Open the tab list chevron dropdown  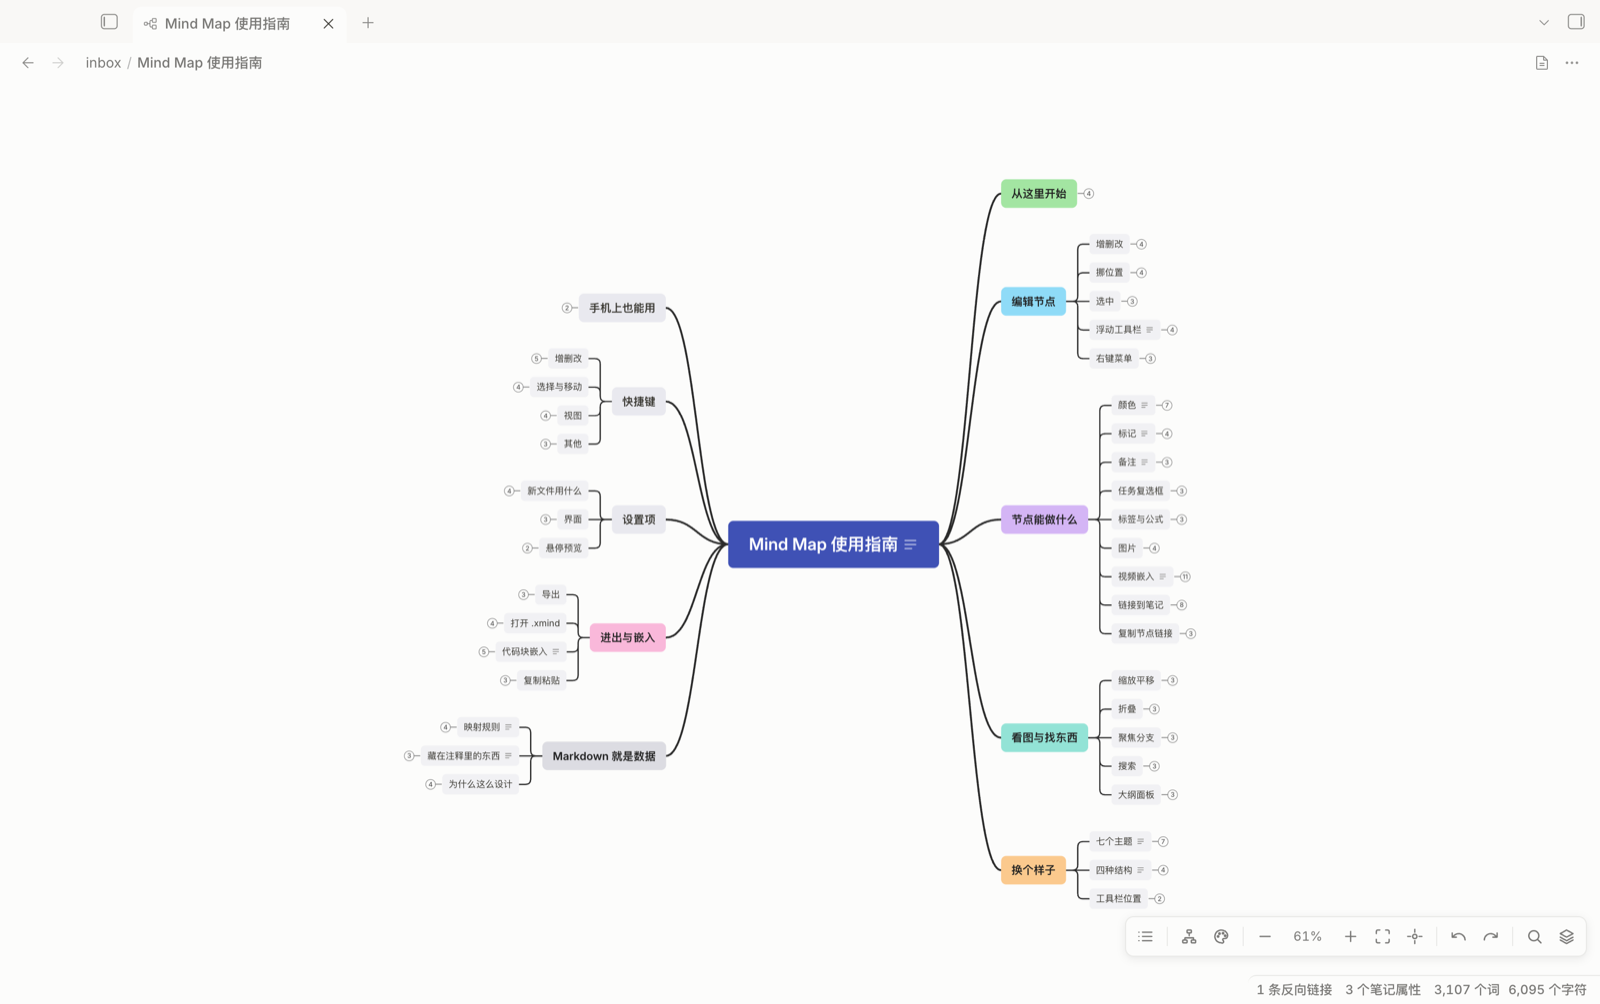(x=1544, y=23)
